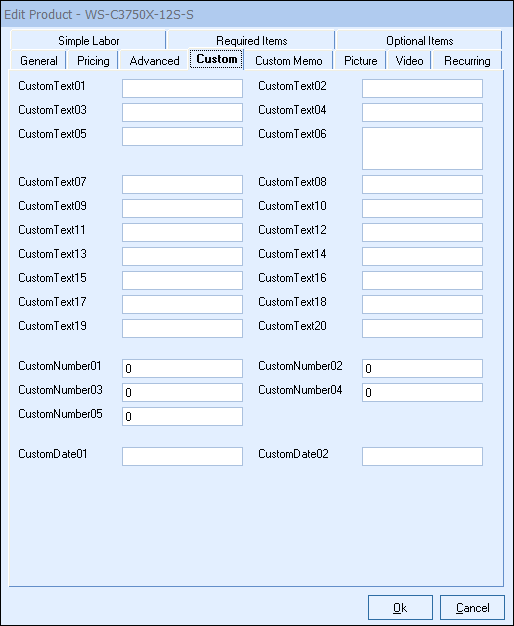Switch to the Picture tab

coord(360,61)
